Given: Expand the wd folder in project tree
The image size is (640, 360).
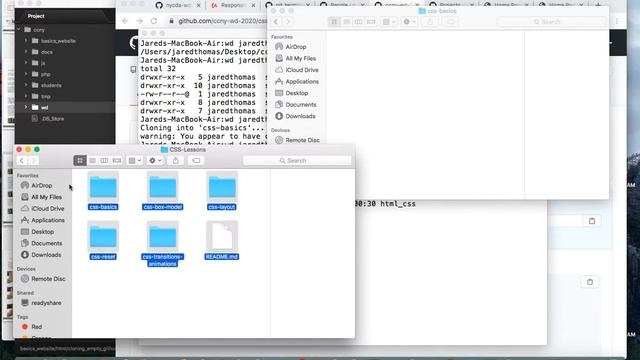Looking at the screenshot, I should pyautogui.click(x=26, y=107).
